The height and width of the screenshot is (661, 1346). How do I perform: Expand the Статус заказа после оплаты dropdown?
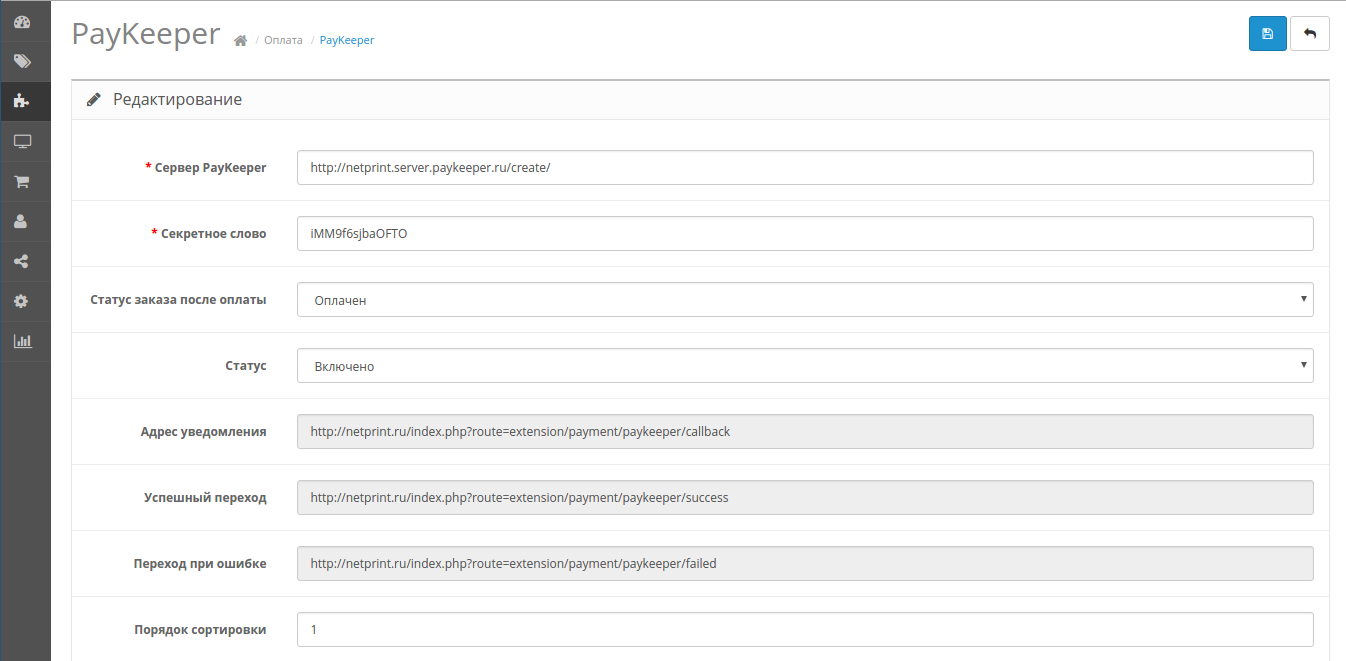click(805, 299)
